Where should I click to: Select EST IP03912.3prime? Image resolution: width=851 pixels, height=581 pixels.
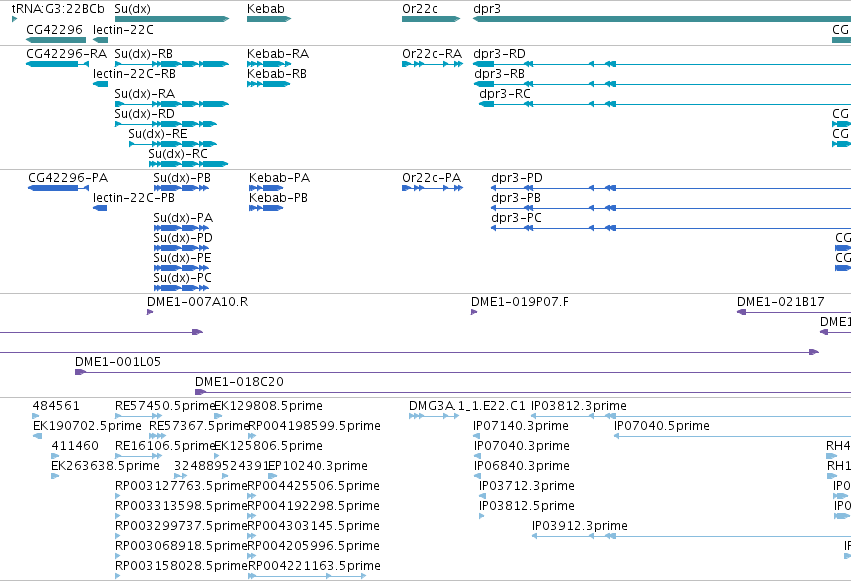(x=691, y=537)
